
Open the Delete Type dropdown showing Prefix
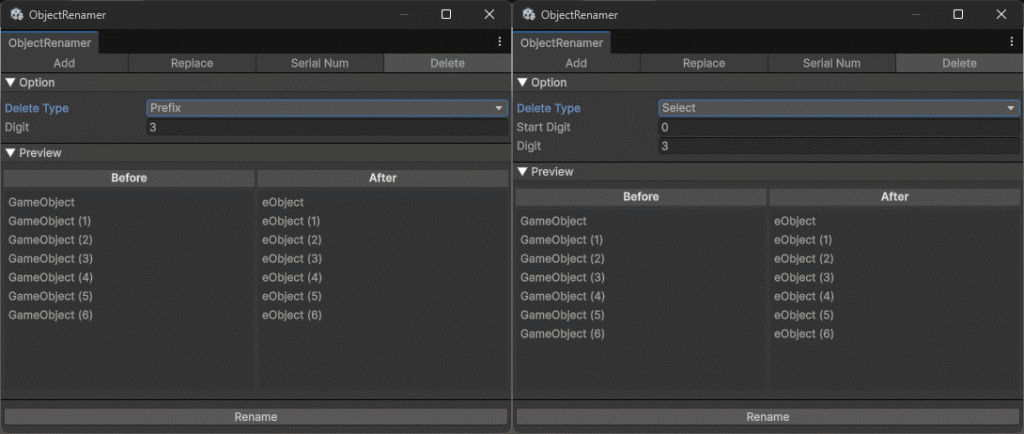pyautogui.click(x=327, y=108)
